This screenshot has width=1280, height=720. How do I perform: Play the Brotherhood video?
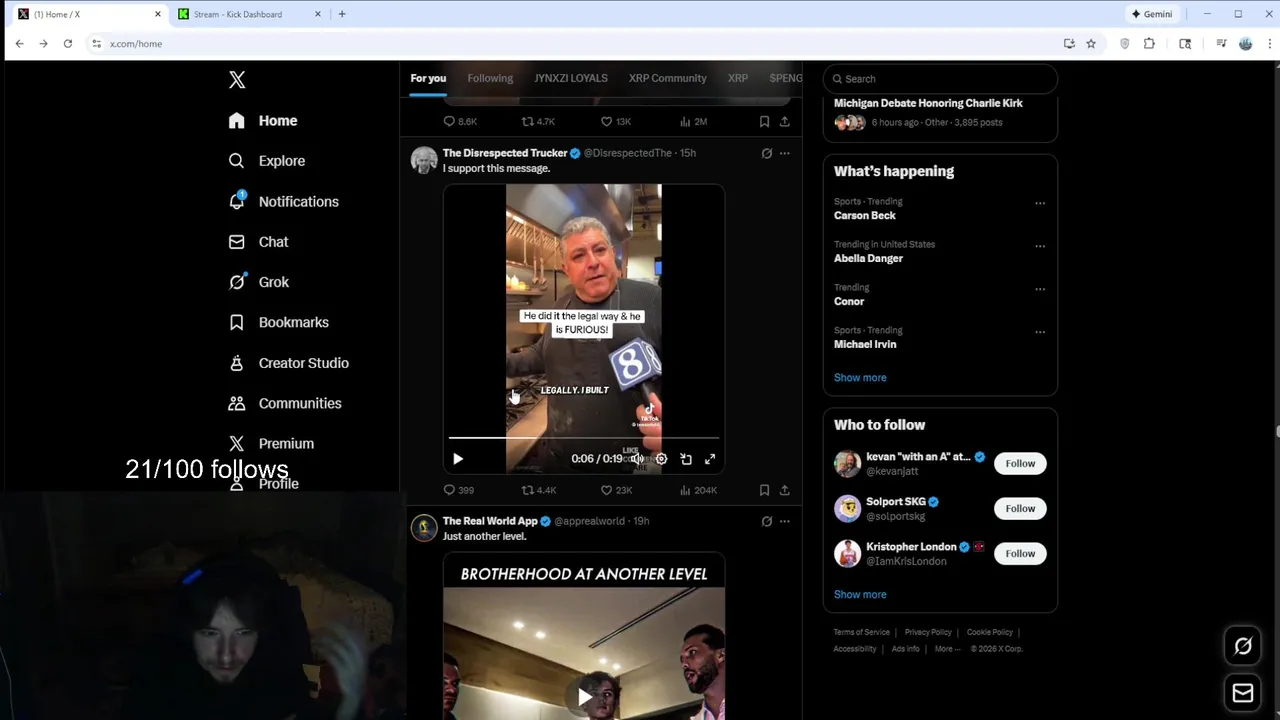pyautogui.click(x=584, y=696)
